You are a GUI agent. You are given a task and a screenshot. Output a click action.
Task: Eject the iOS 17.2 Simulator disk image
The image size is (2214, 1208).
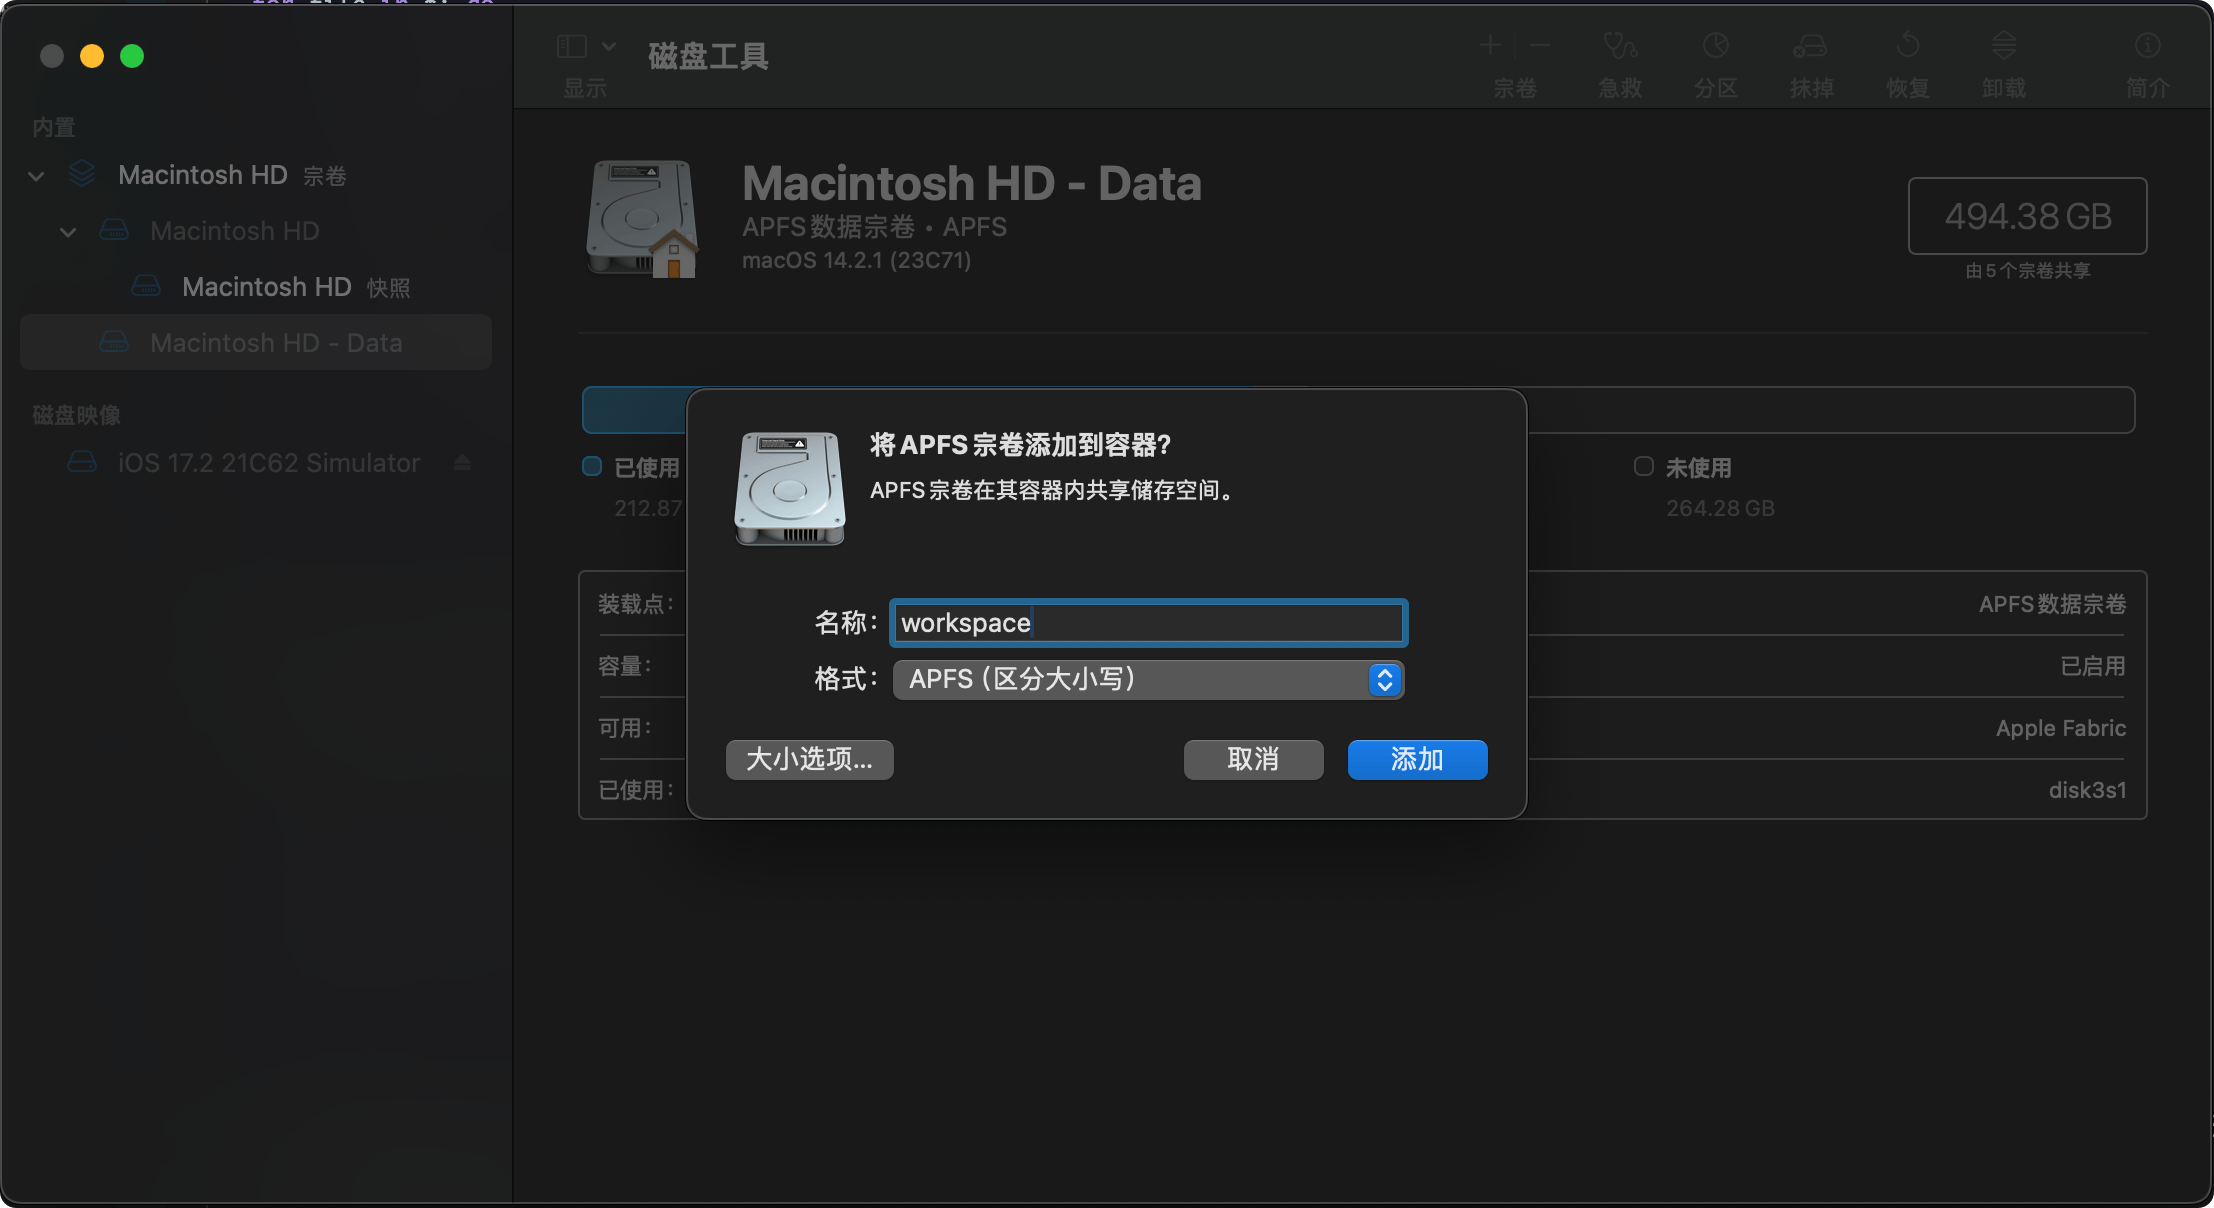point(462,463)
